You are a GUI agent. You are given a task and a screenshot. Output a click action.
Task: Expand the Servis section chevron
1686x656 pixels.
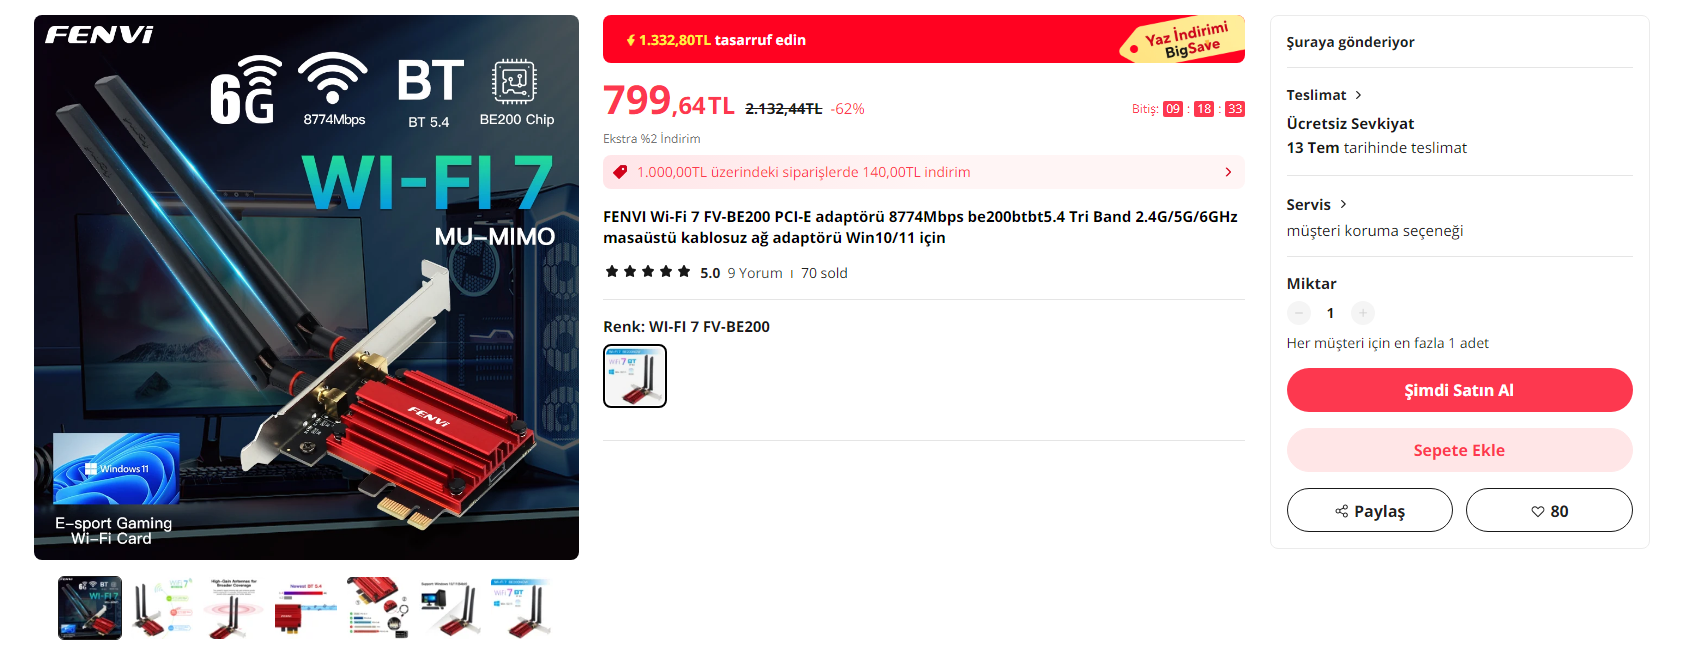pyautogui.click(x=1343, y=204)
